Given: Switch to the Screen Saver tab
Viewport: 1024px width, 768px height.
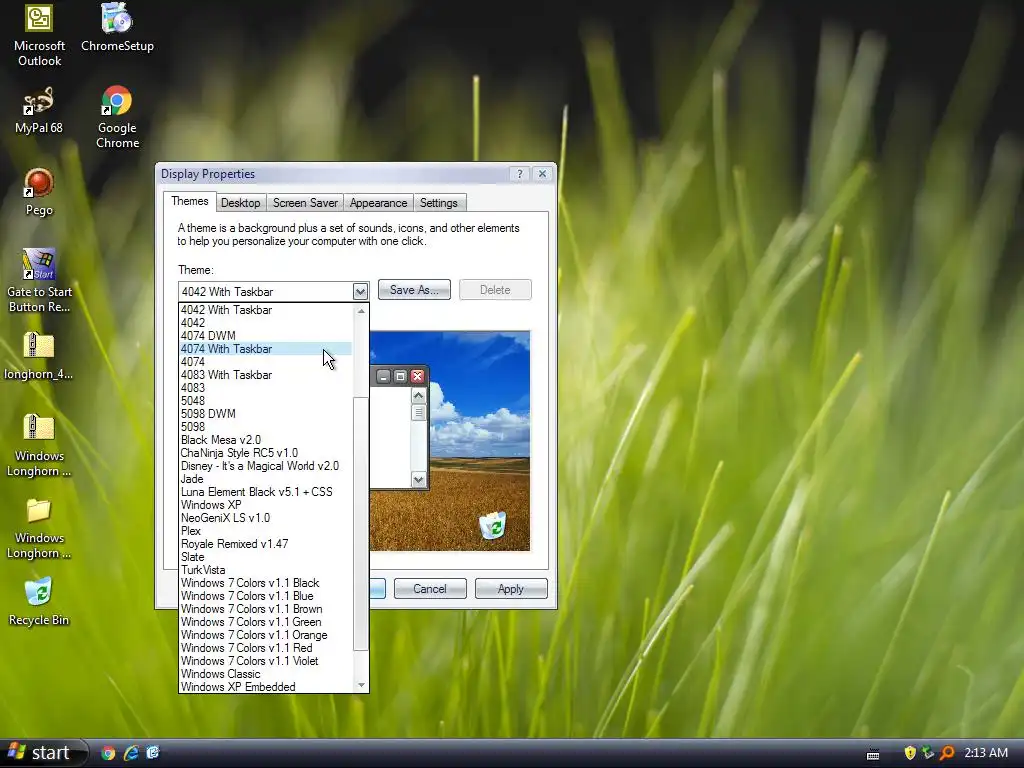Looking at the screenshot, I should click(x=305, y=203).
